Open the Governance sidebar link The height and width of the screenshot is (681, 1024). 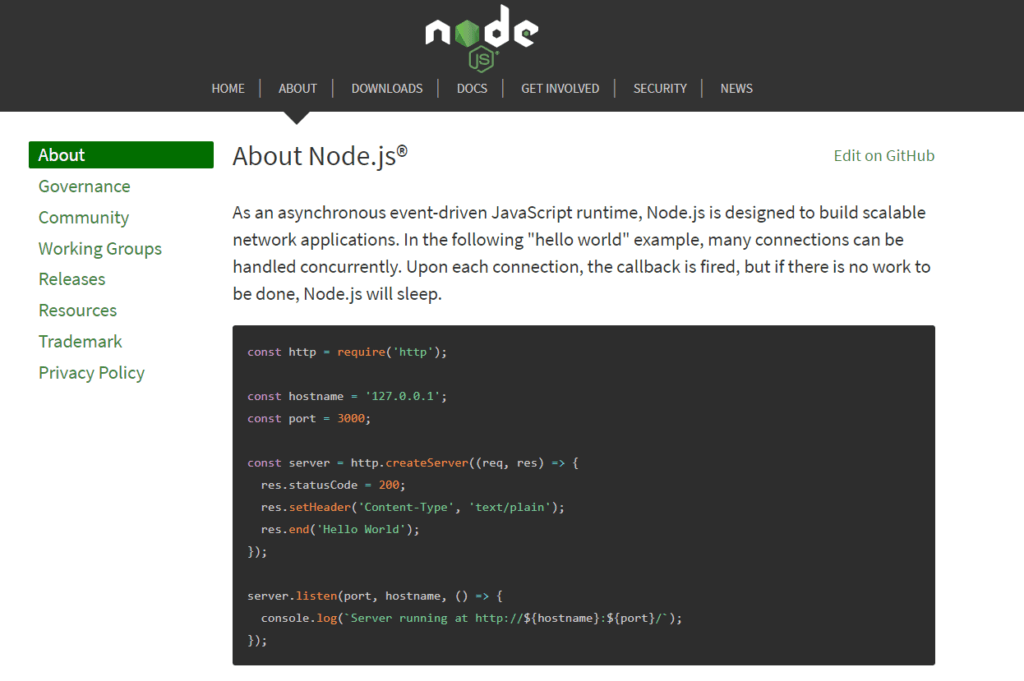[84, 186]
